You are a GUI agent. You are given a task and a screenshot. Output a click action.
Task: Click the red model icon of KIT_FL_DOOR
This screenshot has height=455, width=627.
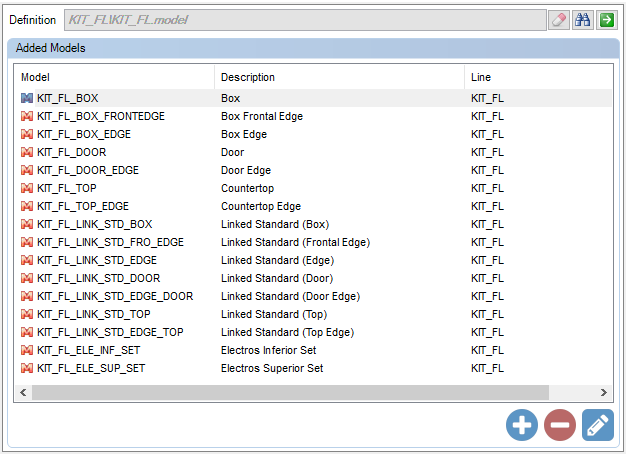pos(27,152)
